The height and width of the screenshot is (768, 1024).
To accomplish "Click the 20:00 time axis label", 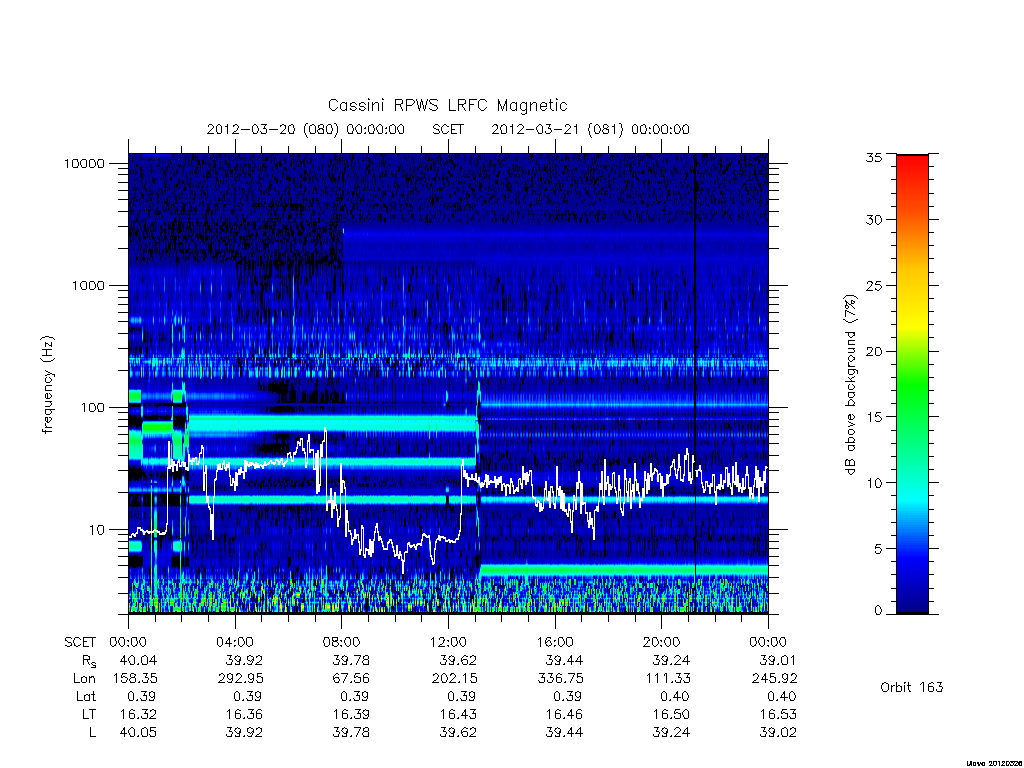I will click(x=662, y=642).
